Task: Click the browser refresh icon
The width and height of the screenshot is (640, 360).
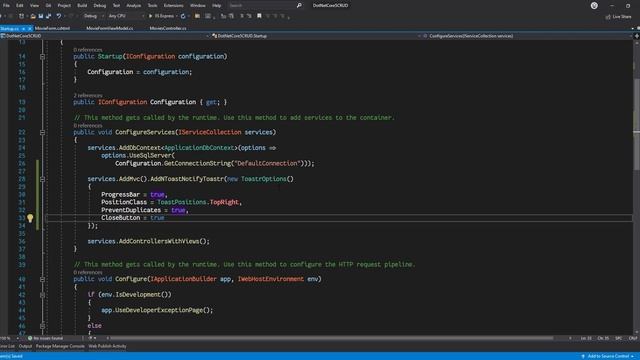Action: click(x=183, y=16)
